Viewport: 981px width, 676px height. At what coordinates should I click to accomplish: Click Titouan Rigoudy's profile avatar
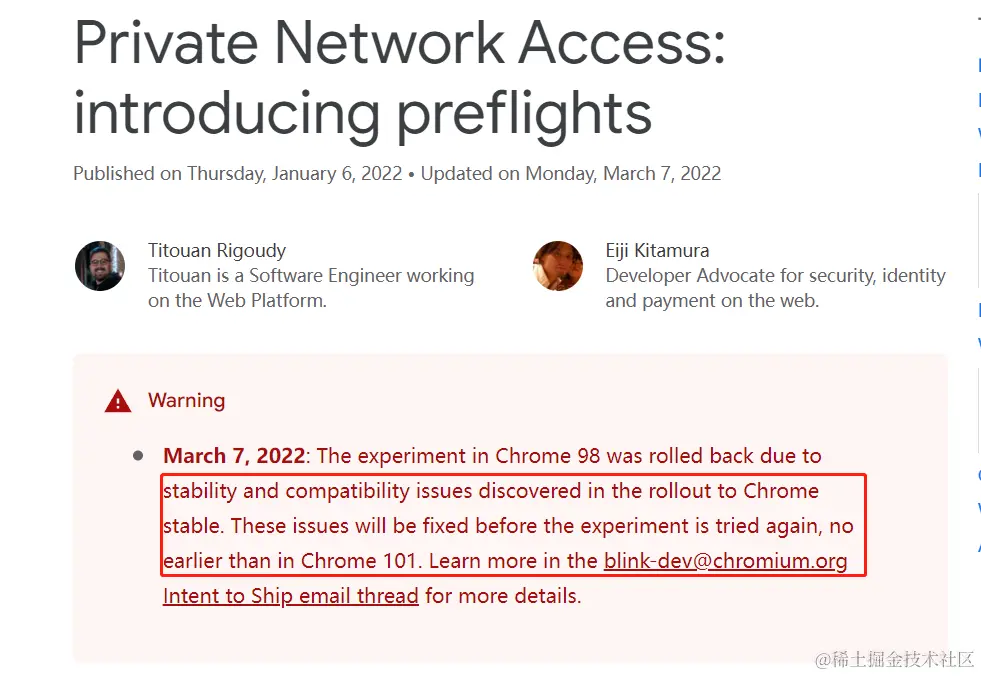click(x=99, y=266)
